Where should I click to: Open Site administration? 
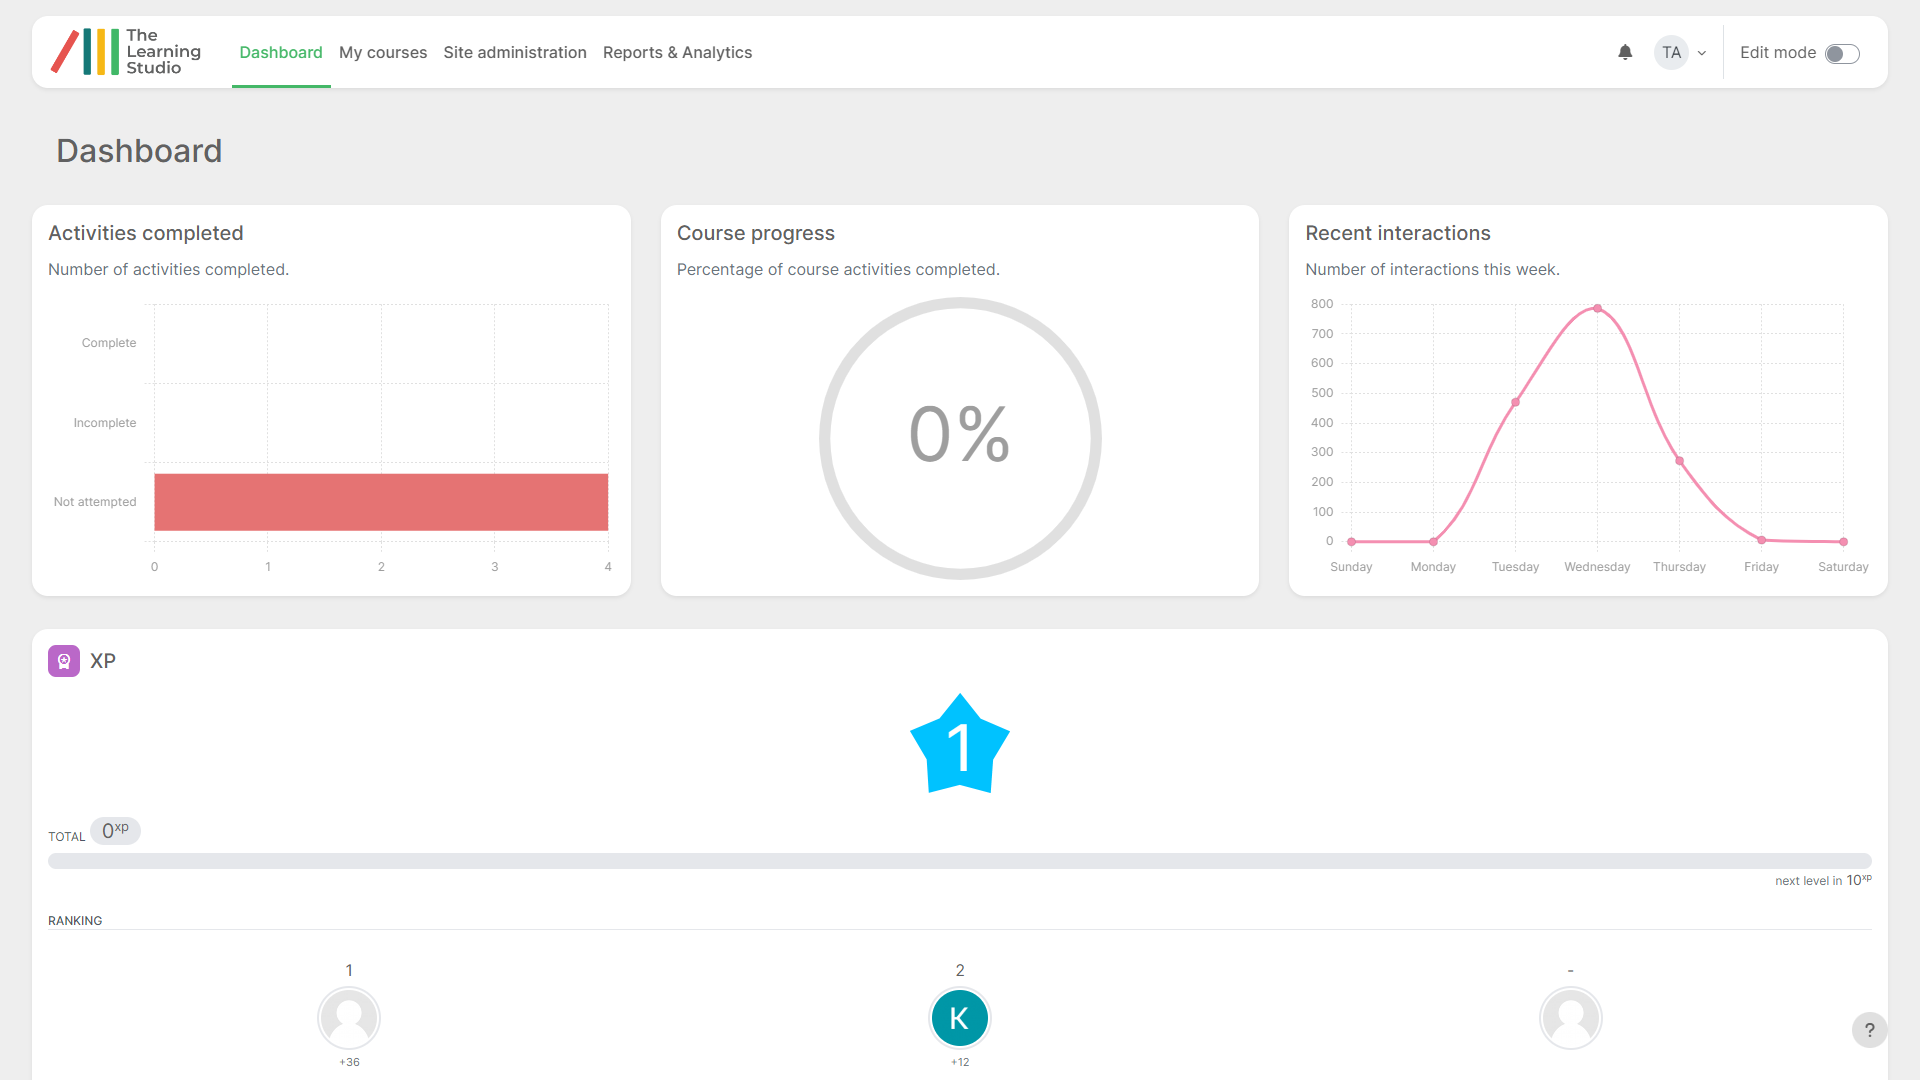coord(515,52)
